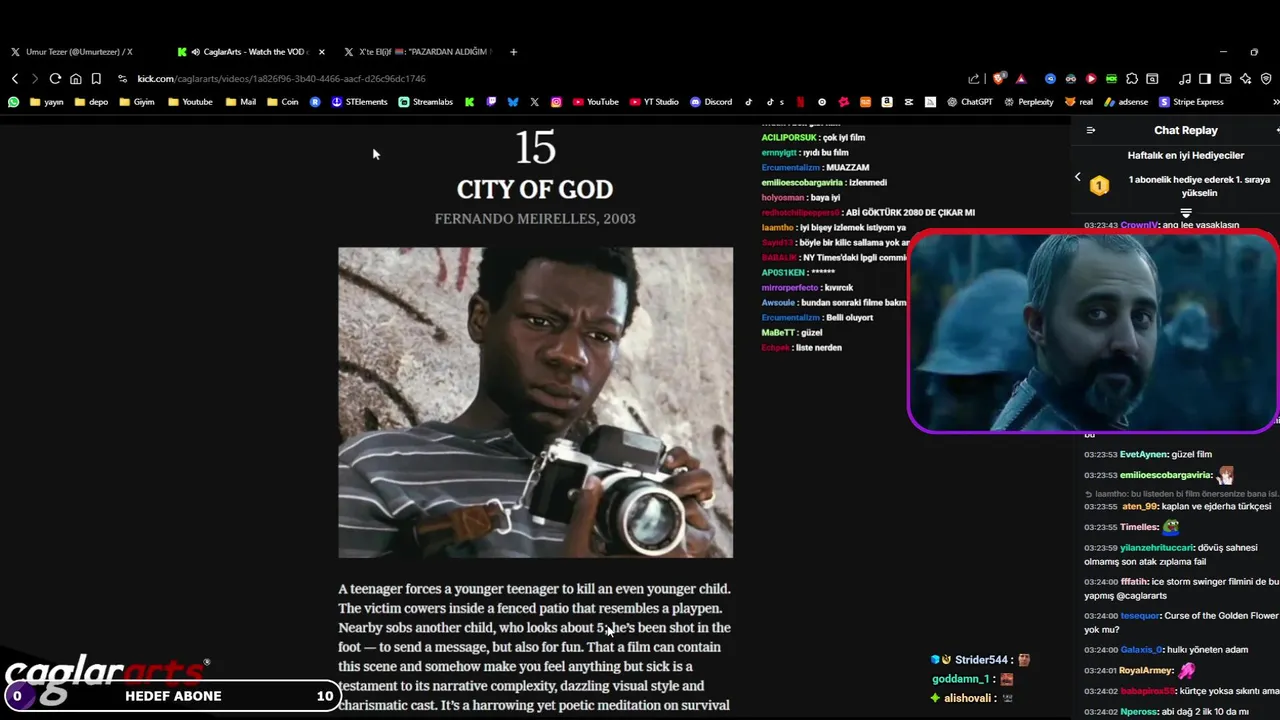Open the Streamlabs bookmark

coord(426,102)
